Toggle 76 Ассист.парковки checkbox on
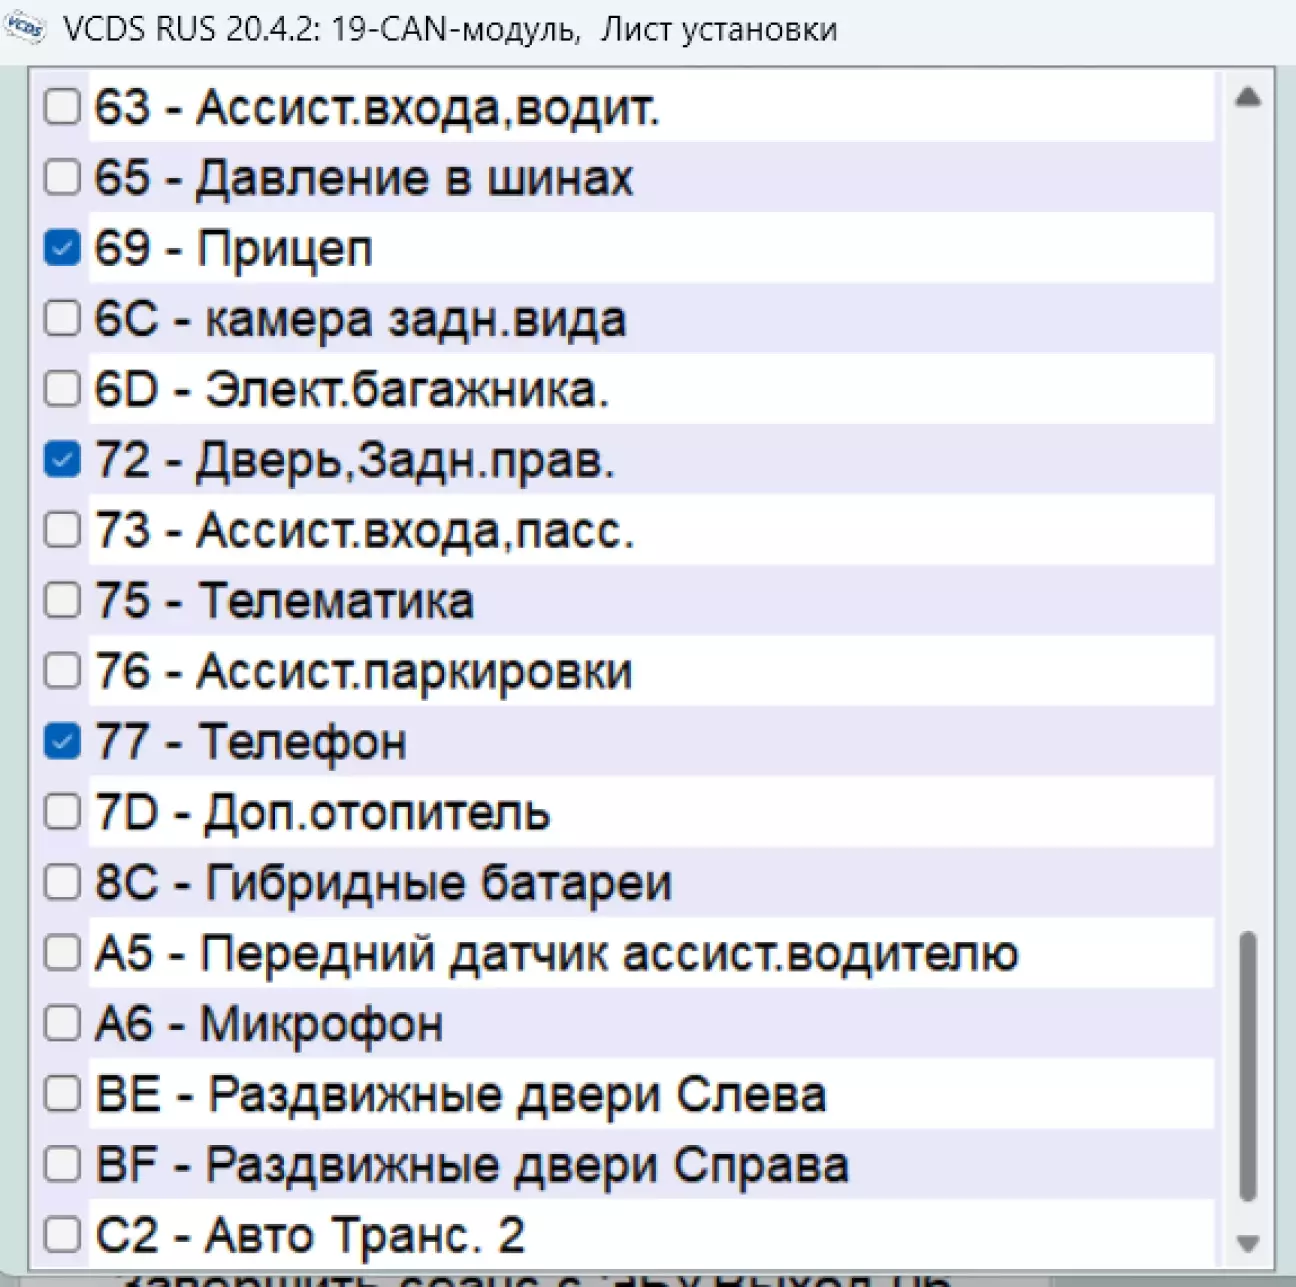Image resolution: width=1296 pixels, height=1287 pixels. point(62,671)
